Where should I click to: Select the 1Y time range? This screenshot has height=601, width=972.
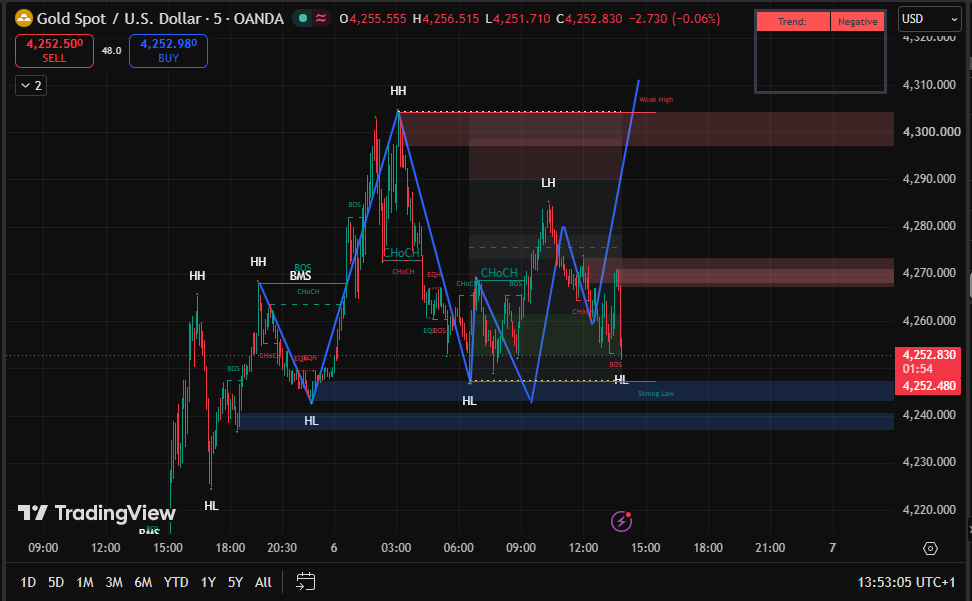pyautogui.click(x=208, y=582)
